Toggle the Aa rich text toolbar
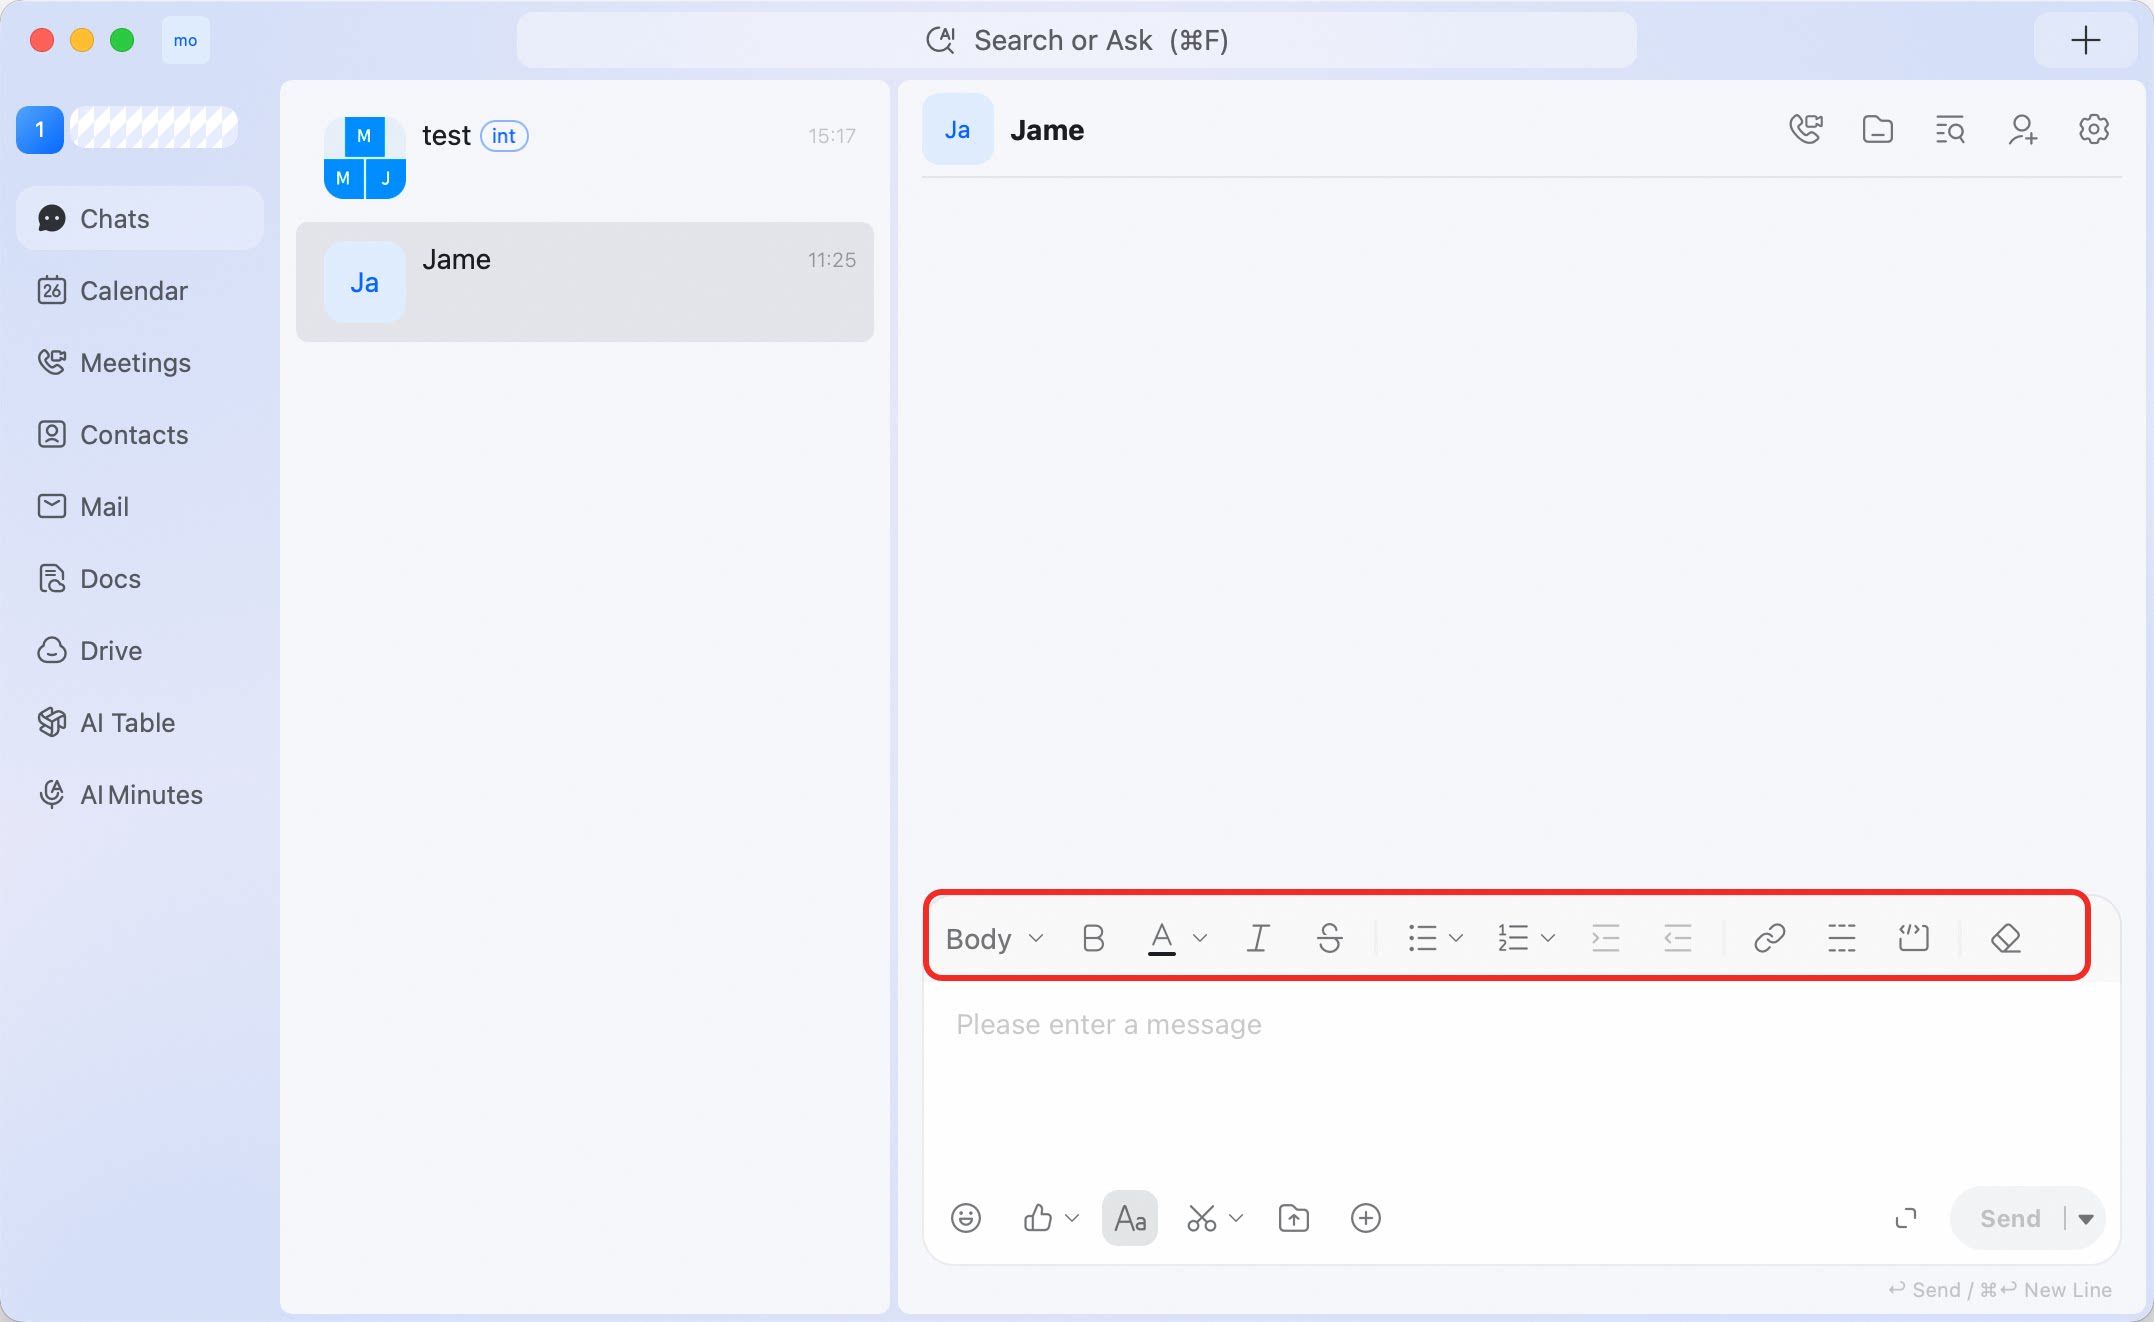 tap(1130, 1218)
